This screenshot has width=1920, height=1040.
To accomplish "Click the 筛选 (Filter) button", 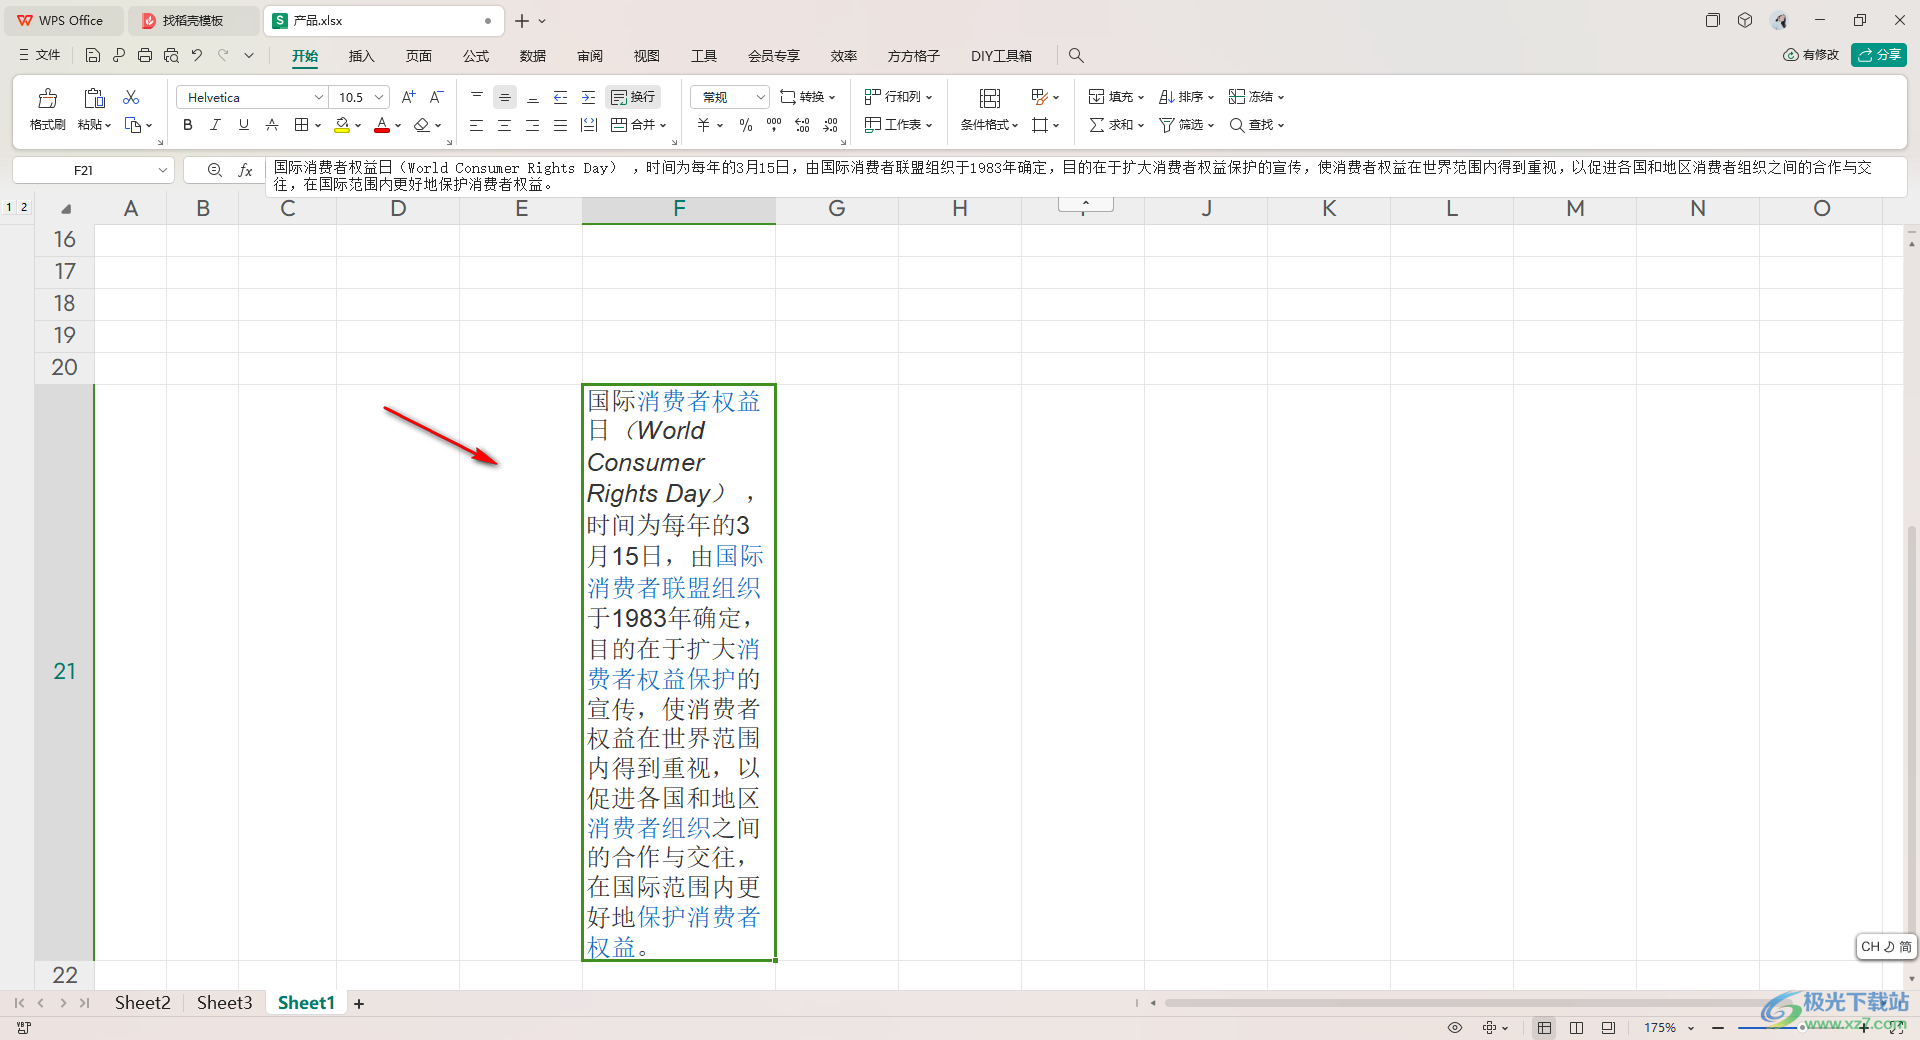I will (x=1186, y=125).
